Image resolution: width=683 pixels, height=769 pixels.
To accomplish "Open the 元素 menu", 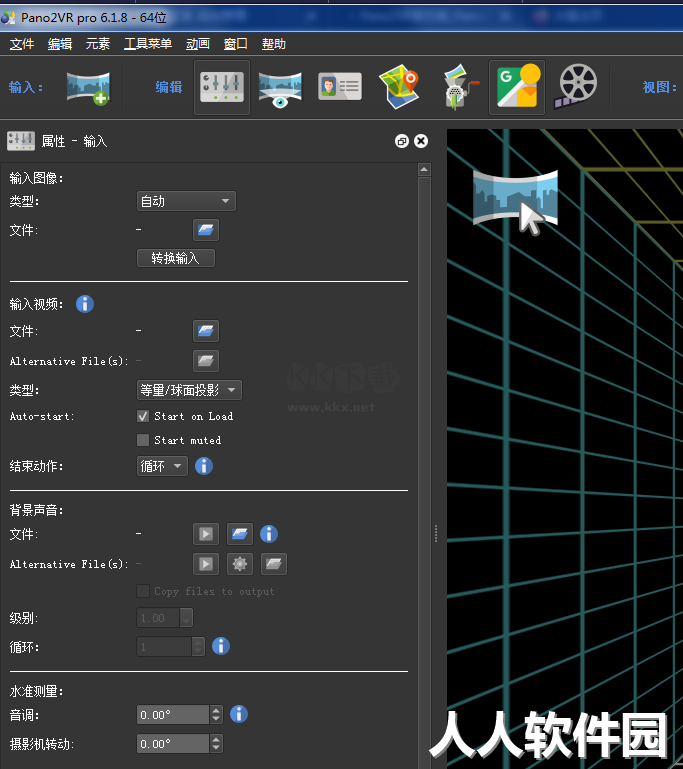I will [98, 44].
